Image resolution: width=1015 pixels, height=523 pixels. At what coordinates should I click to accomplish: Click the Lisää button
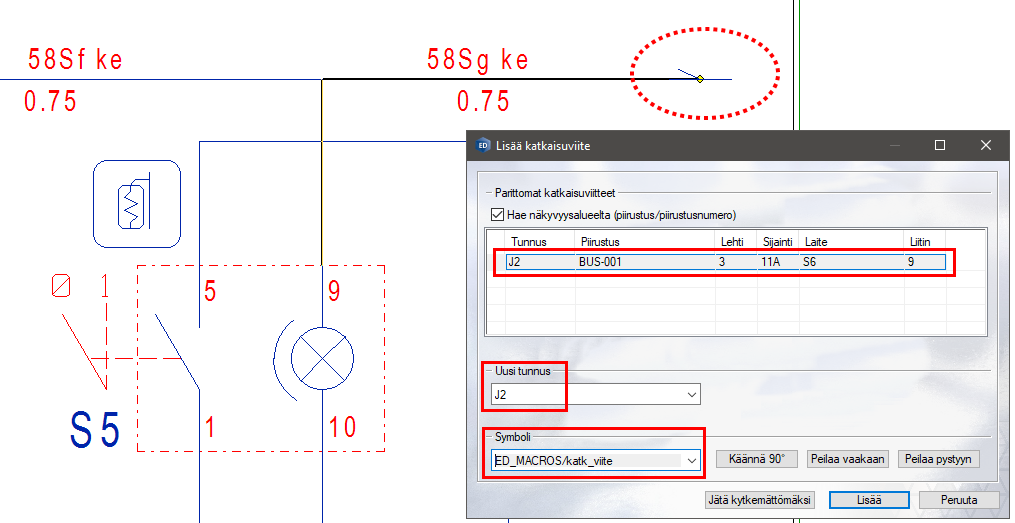pos(869,500)
